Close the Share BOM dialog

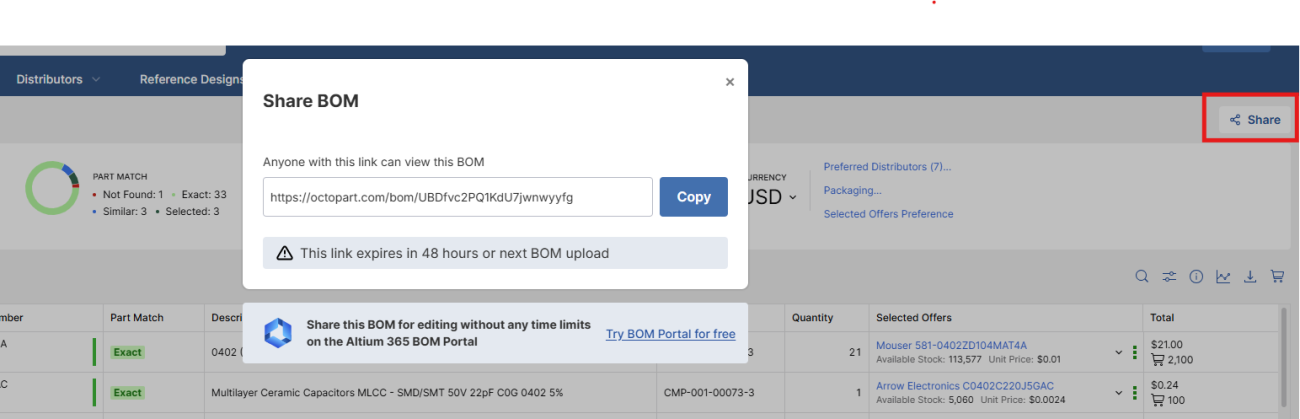(x=730, y=82)
